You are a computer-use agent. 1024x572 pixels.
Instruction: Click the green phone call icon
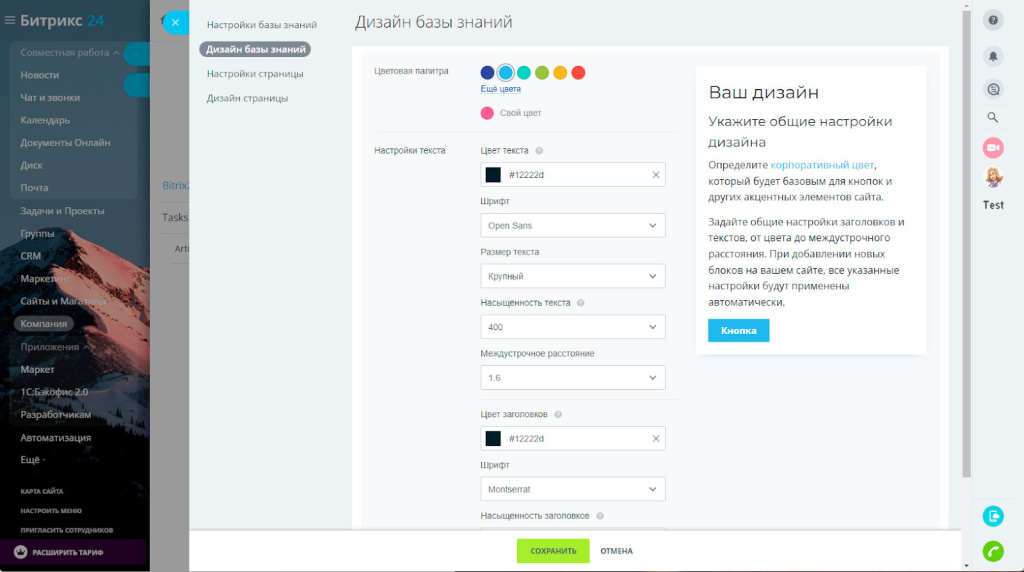[993, 551]
